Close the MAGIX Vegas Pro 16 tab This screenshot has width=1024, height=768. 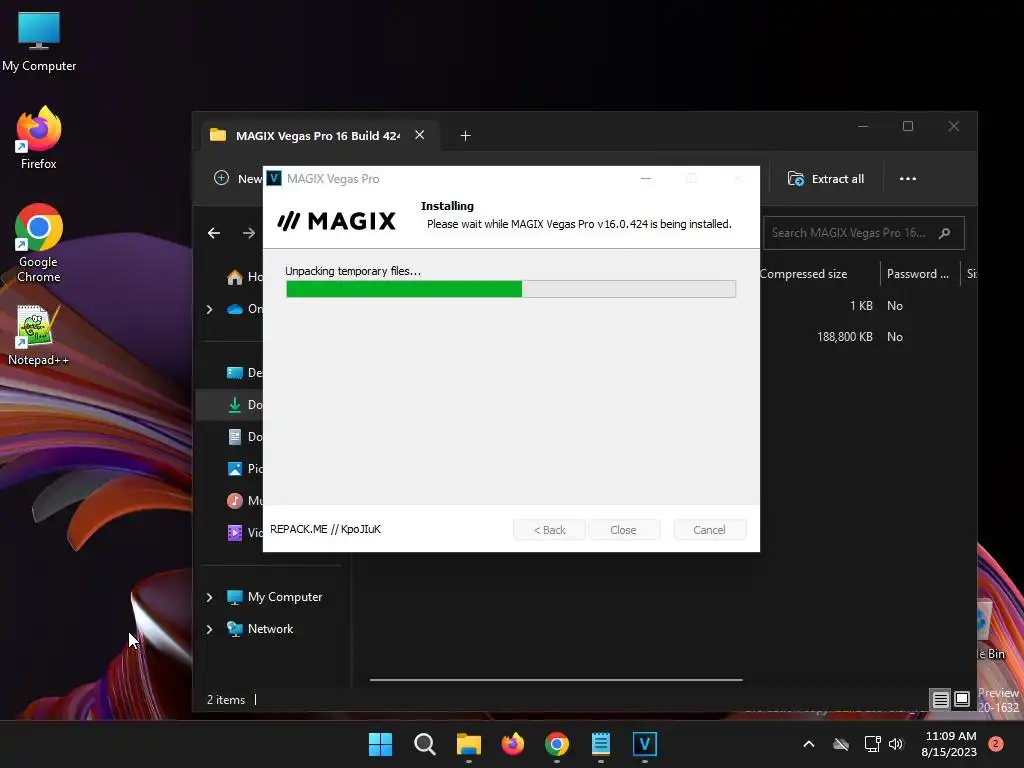pyautogui.click(x=419, y=135)
